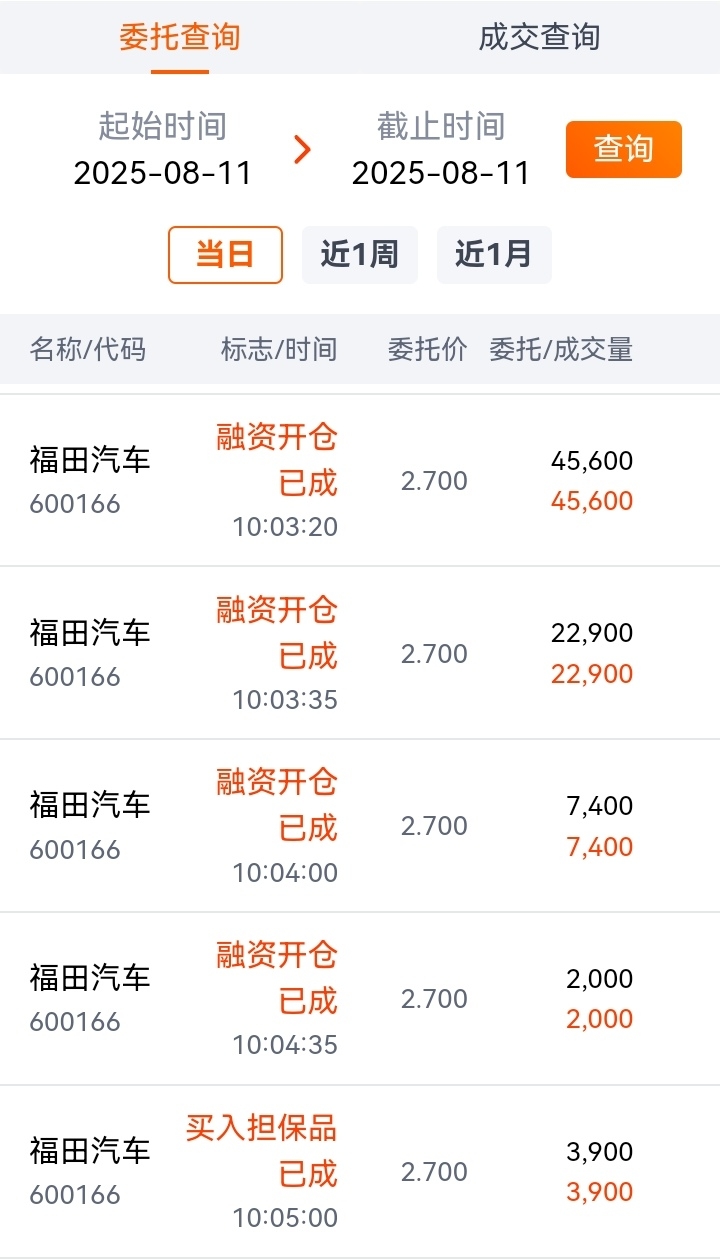Screen dimensions: 720x1260
Task: Select the 当日 range filter
Action: [225, 255]
